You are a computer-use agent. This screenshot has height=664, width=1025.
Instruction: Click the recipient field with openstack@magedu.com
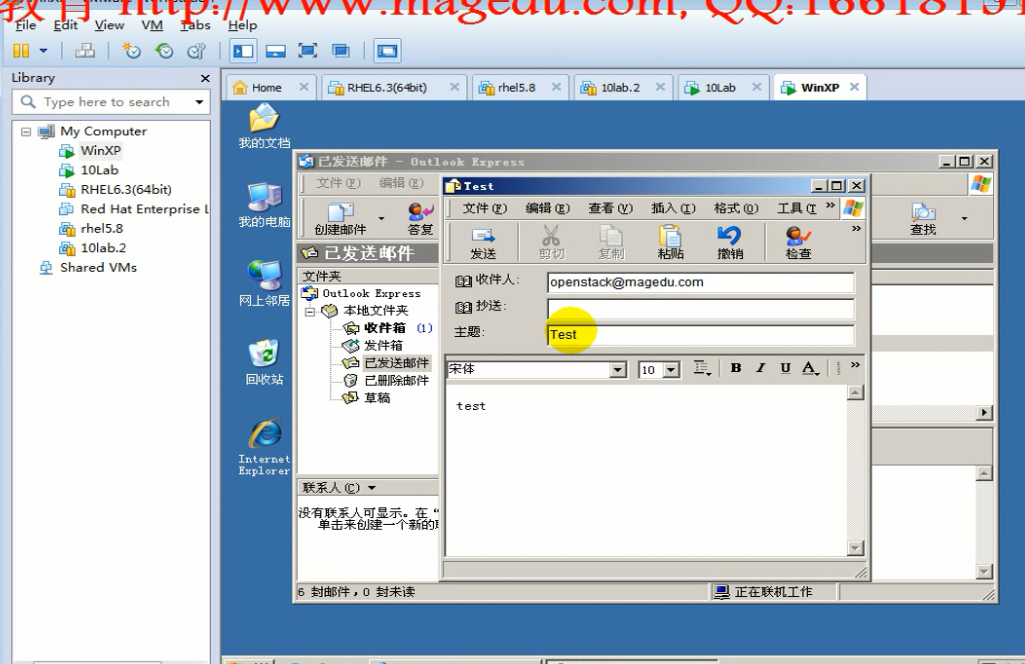(701, 282)
